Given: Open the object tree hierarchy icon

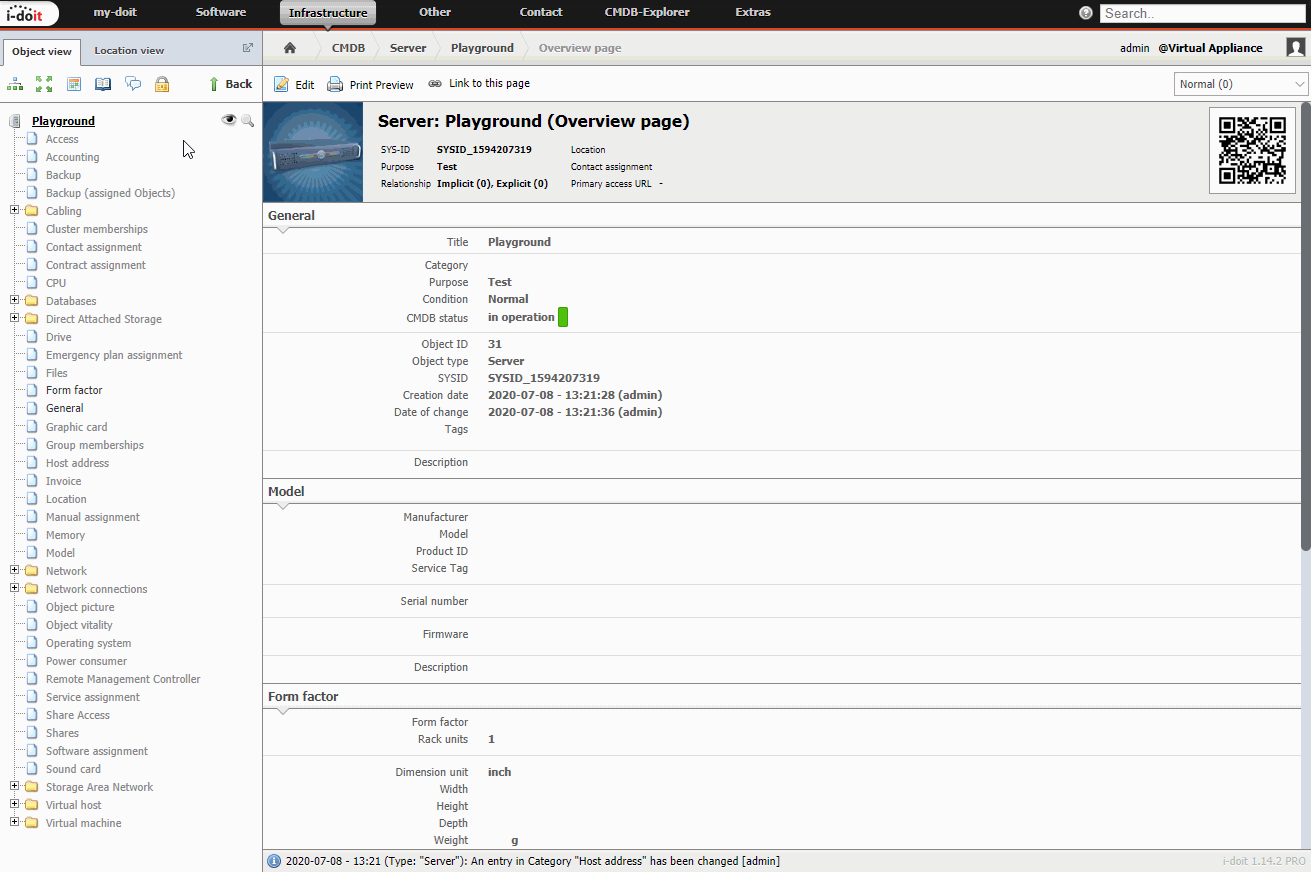Looking at the screenshot, I should (x=14, y=84).
